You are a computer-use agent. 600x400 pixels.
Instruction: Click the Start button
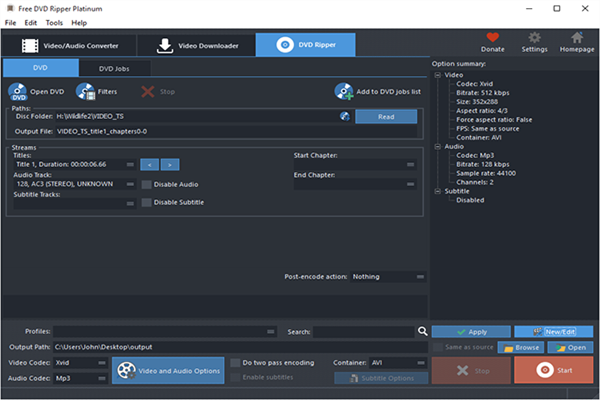point(554,370)
